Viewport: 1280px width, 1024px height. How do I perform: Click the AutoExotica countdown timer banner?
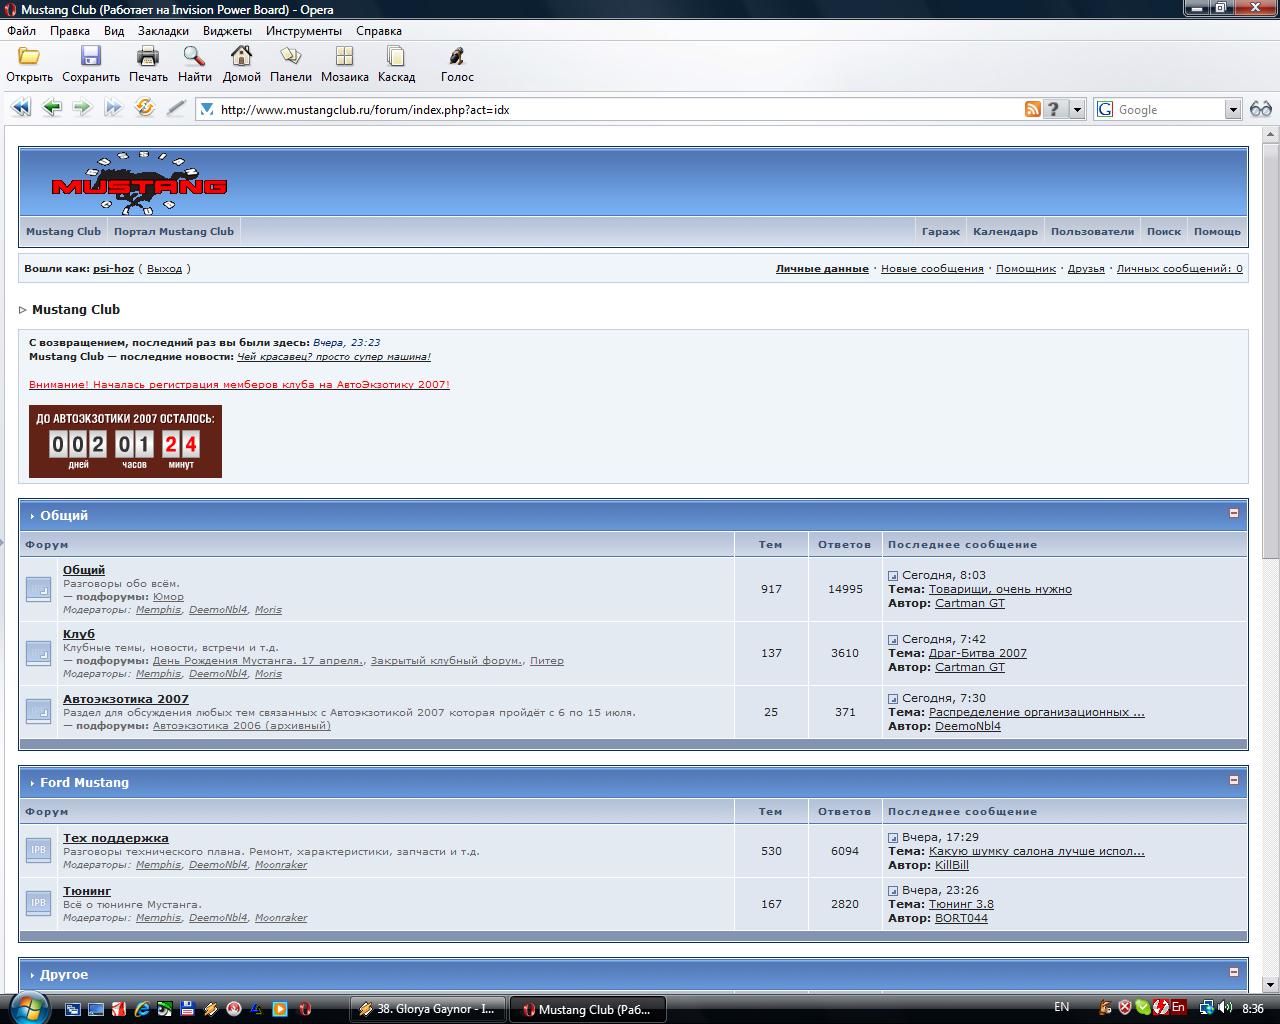coord(125,441)
